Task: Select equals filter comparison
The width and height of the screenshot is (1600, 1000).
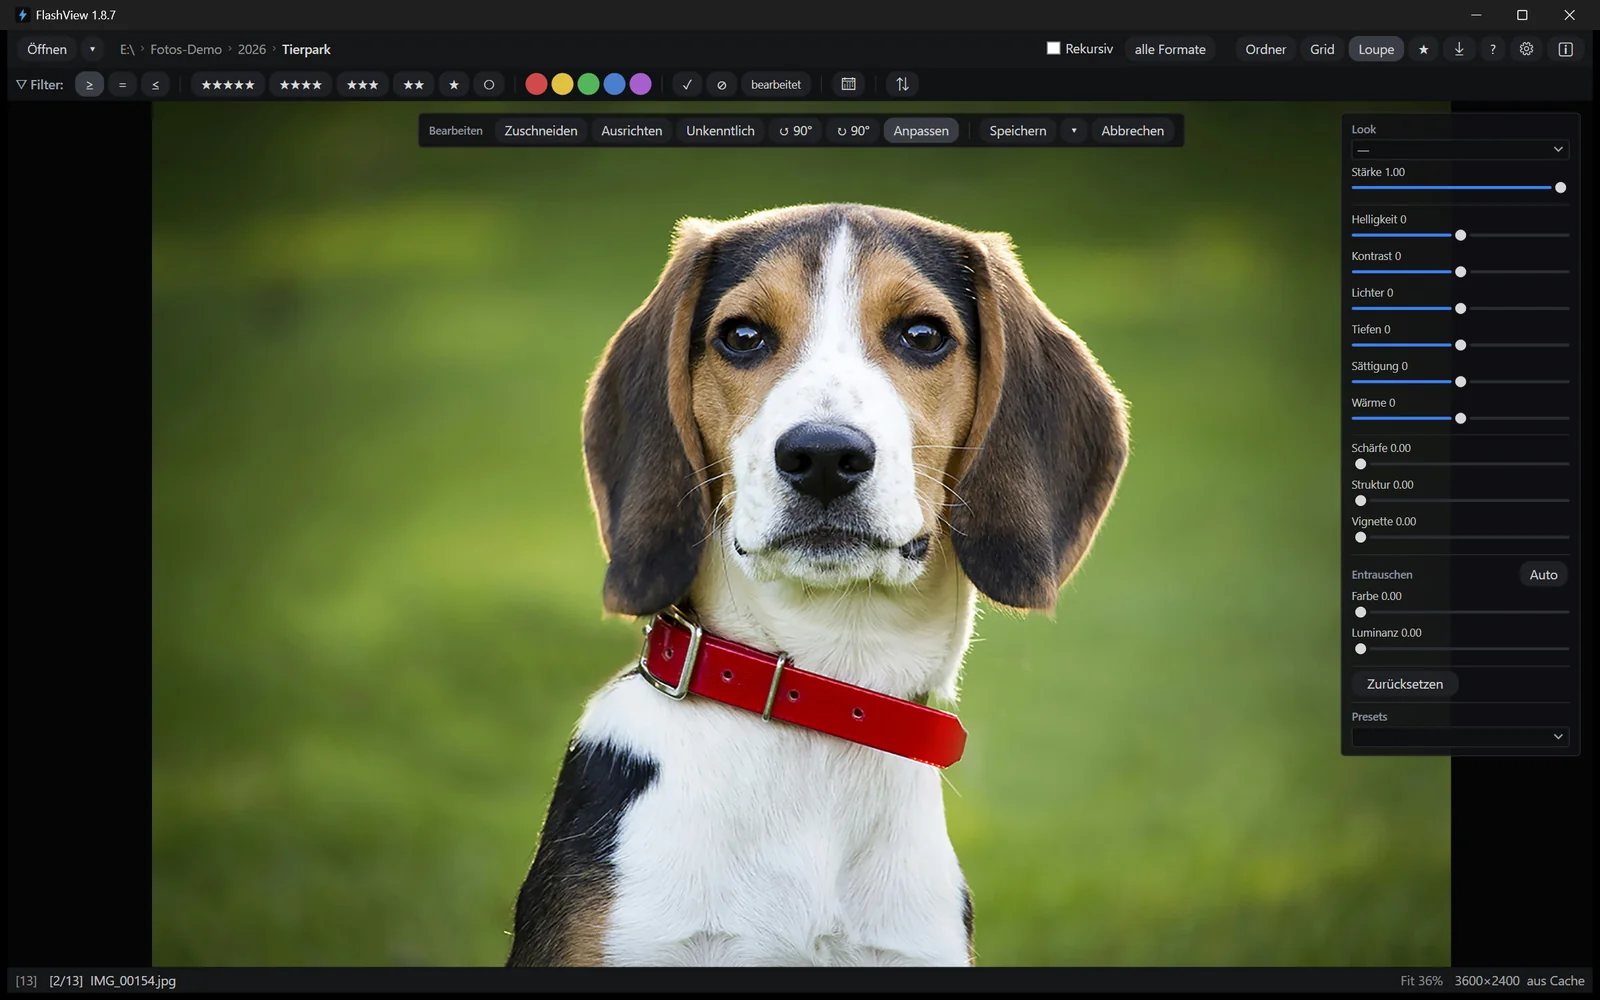Action: pos(122,85)
